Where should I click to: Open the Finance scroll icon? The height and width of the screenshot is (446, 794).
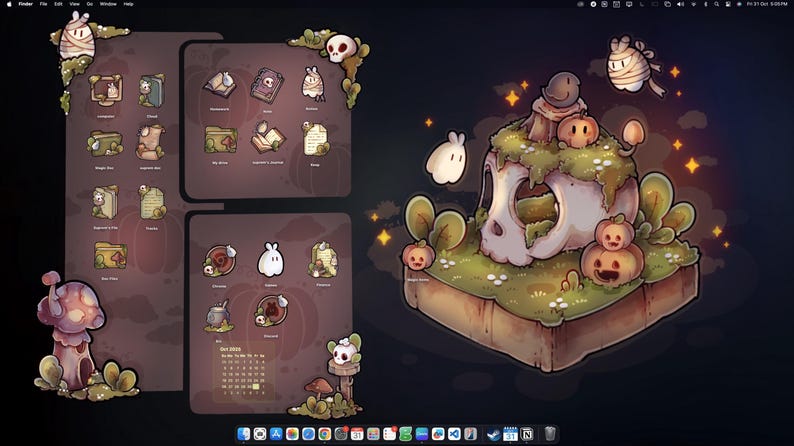click(323, 260)
